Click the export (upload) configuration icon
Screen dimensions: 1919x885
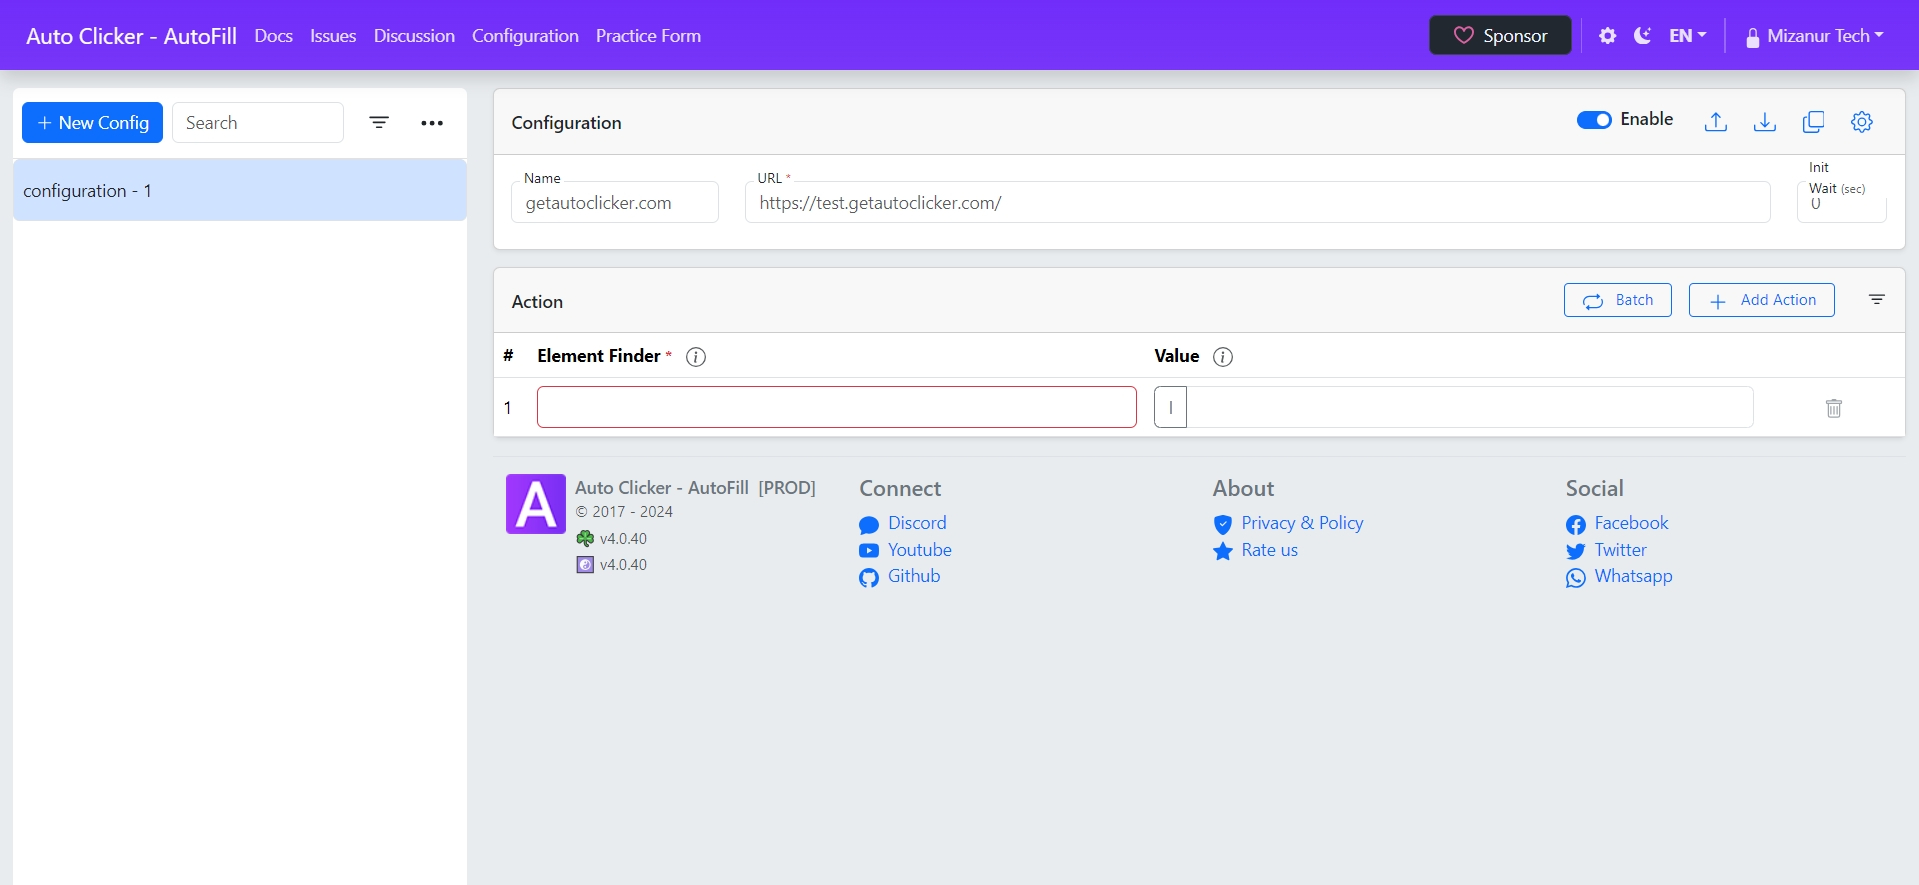(1716, 122)
